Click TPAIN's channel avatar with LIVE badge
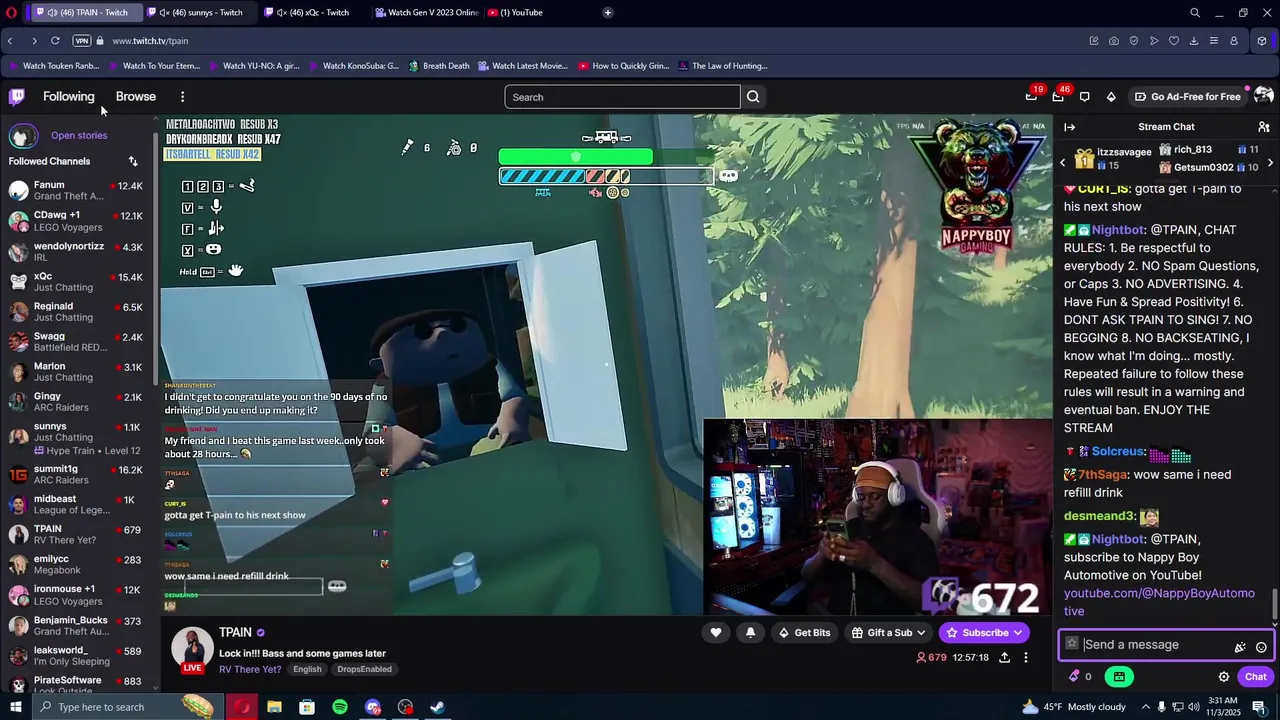1280x720 pixels. (192, 648)
